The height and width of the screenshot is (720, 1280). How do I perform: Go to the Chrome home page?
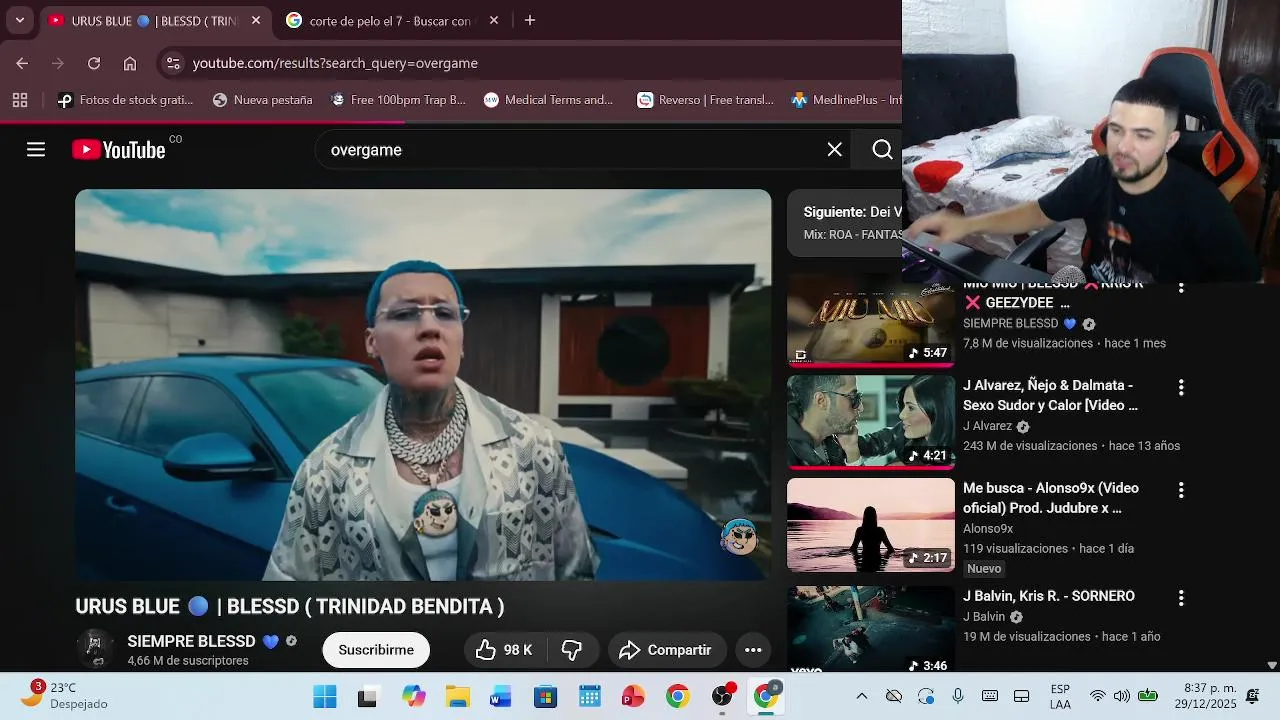point(130,63)
